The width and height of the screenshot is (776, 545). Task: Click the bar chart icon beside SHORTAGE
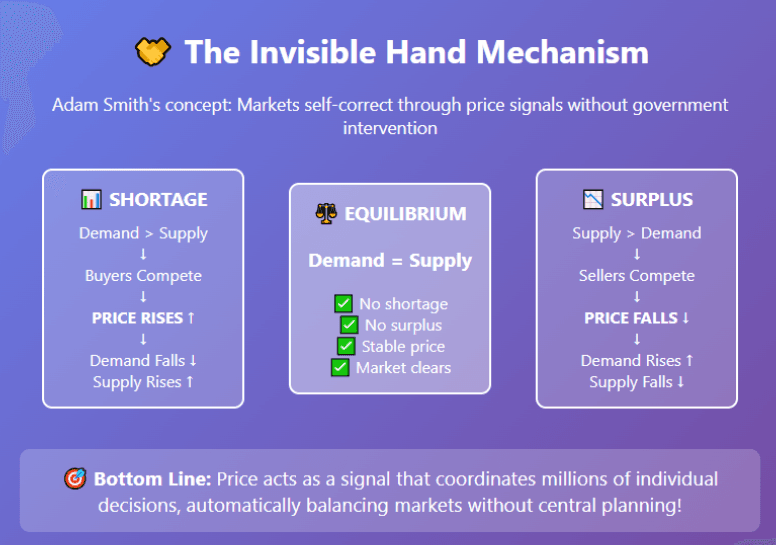pos(91,200)
